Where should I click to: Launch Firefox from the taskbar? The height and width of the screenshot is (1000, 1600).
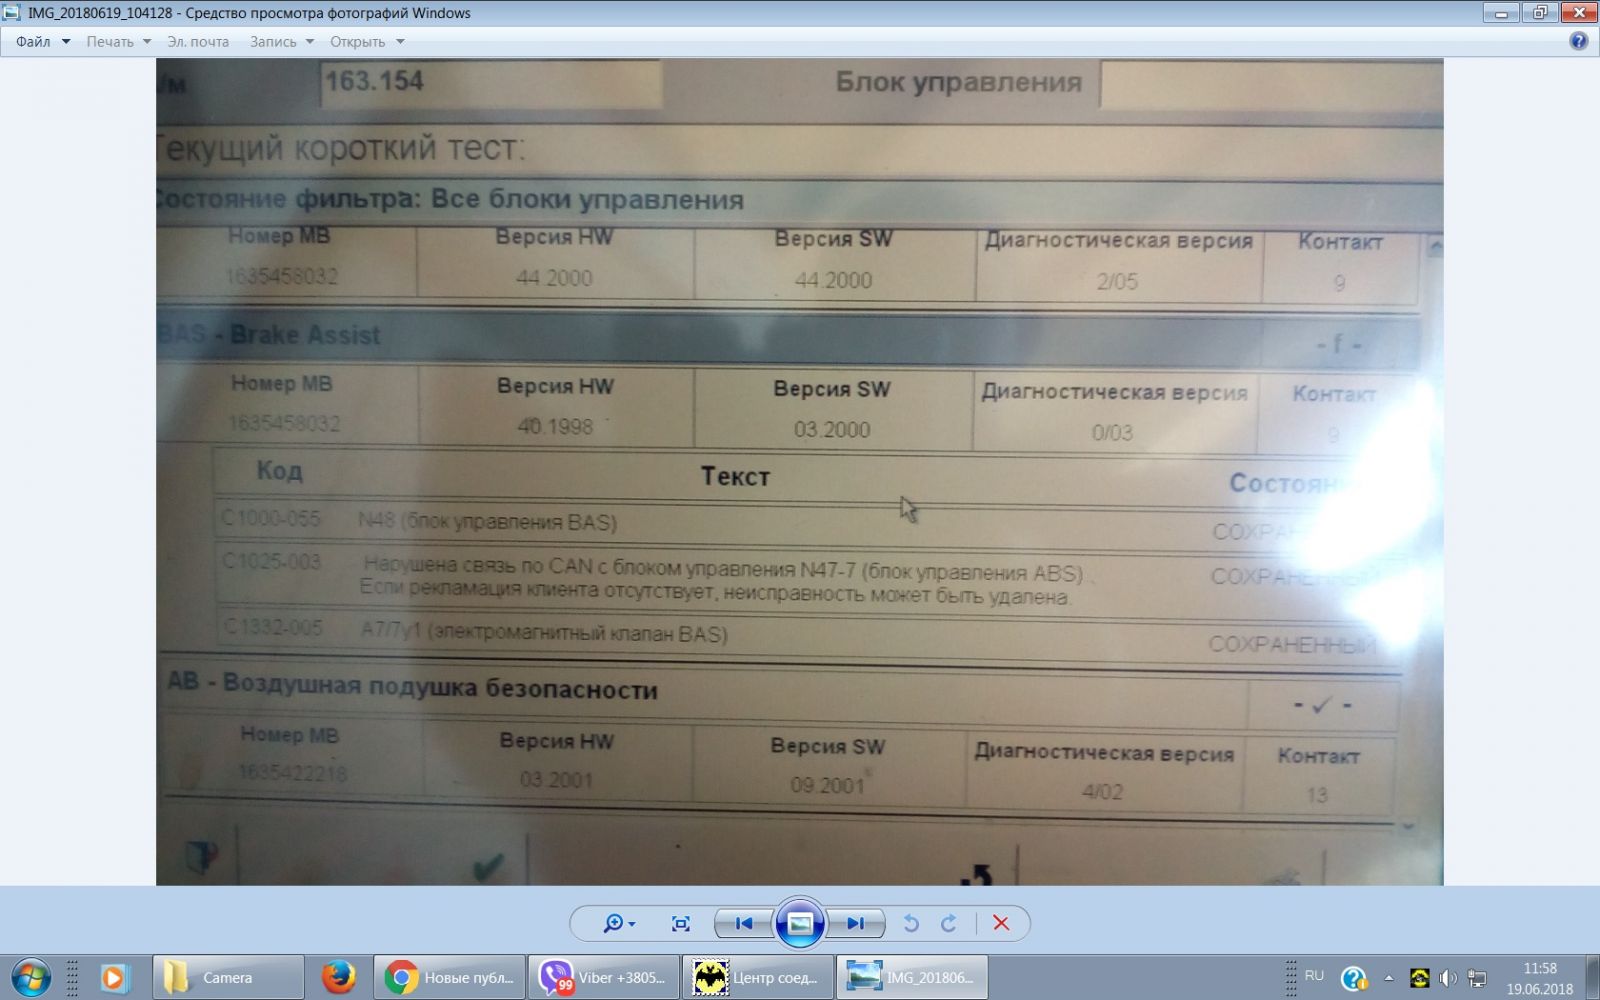(339, 977)
